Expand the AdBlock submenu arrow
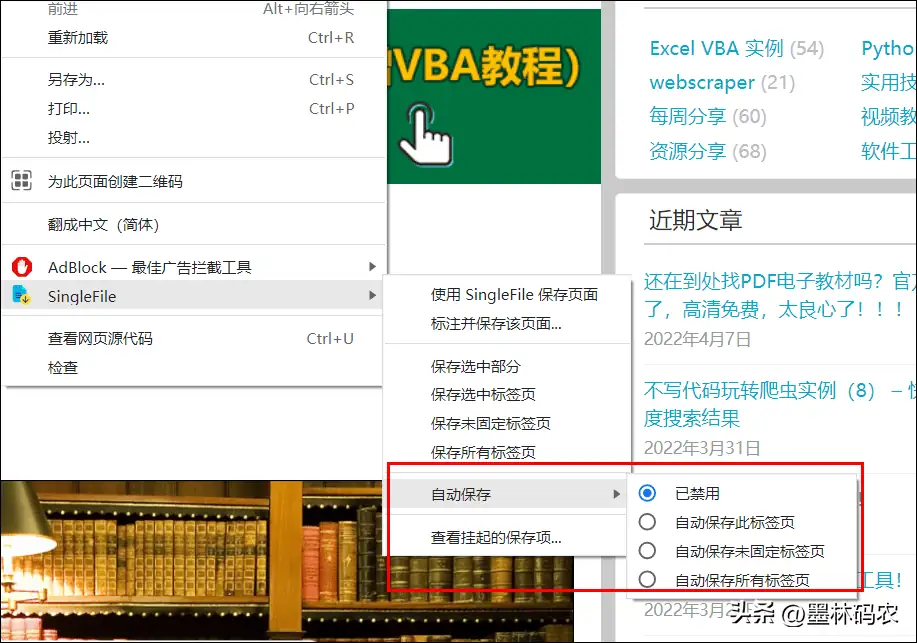The height and width of the screenshot is (643, 917). tap(373, 267)
